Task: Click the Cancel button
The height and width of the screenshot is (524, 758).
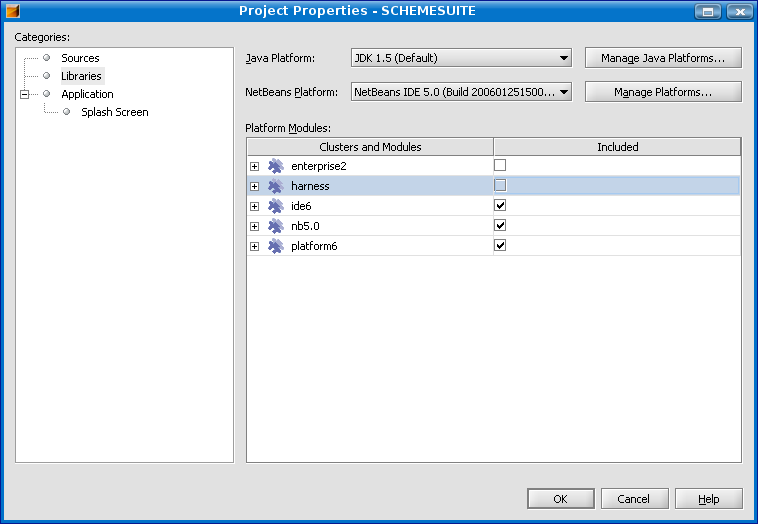Action: 634,499
